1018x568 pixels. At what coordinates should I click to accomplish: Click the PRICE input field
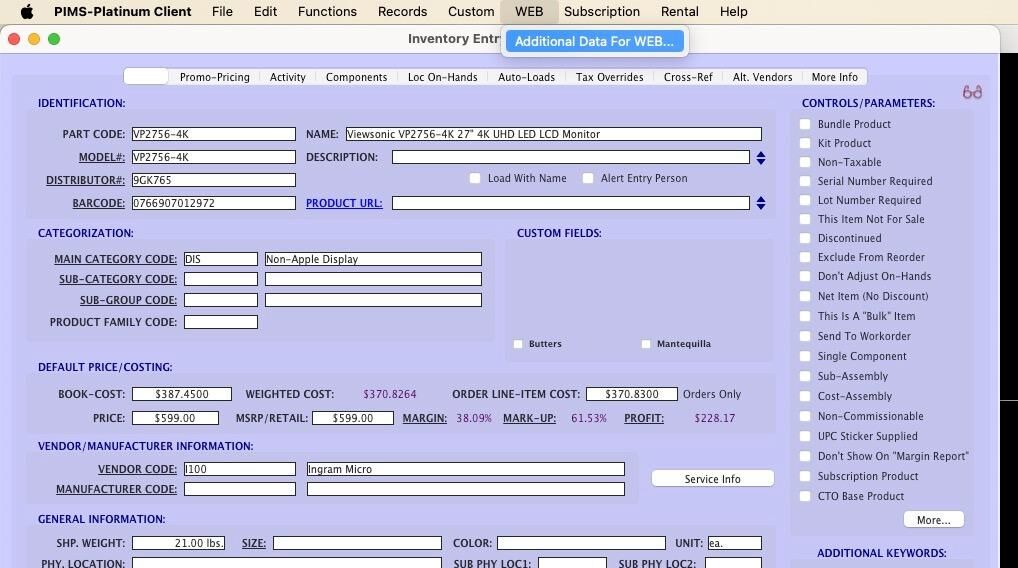click(x=175, y=418)
